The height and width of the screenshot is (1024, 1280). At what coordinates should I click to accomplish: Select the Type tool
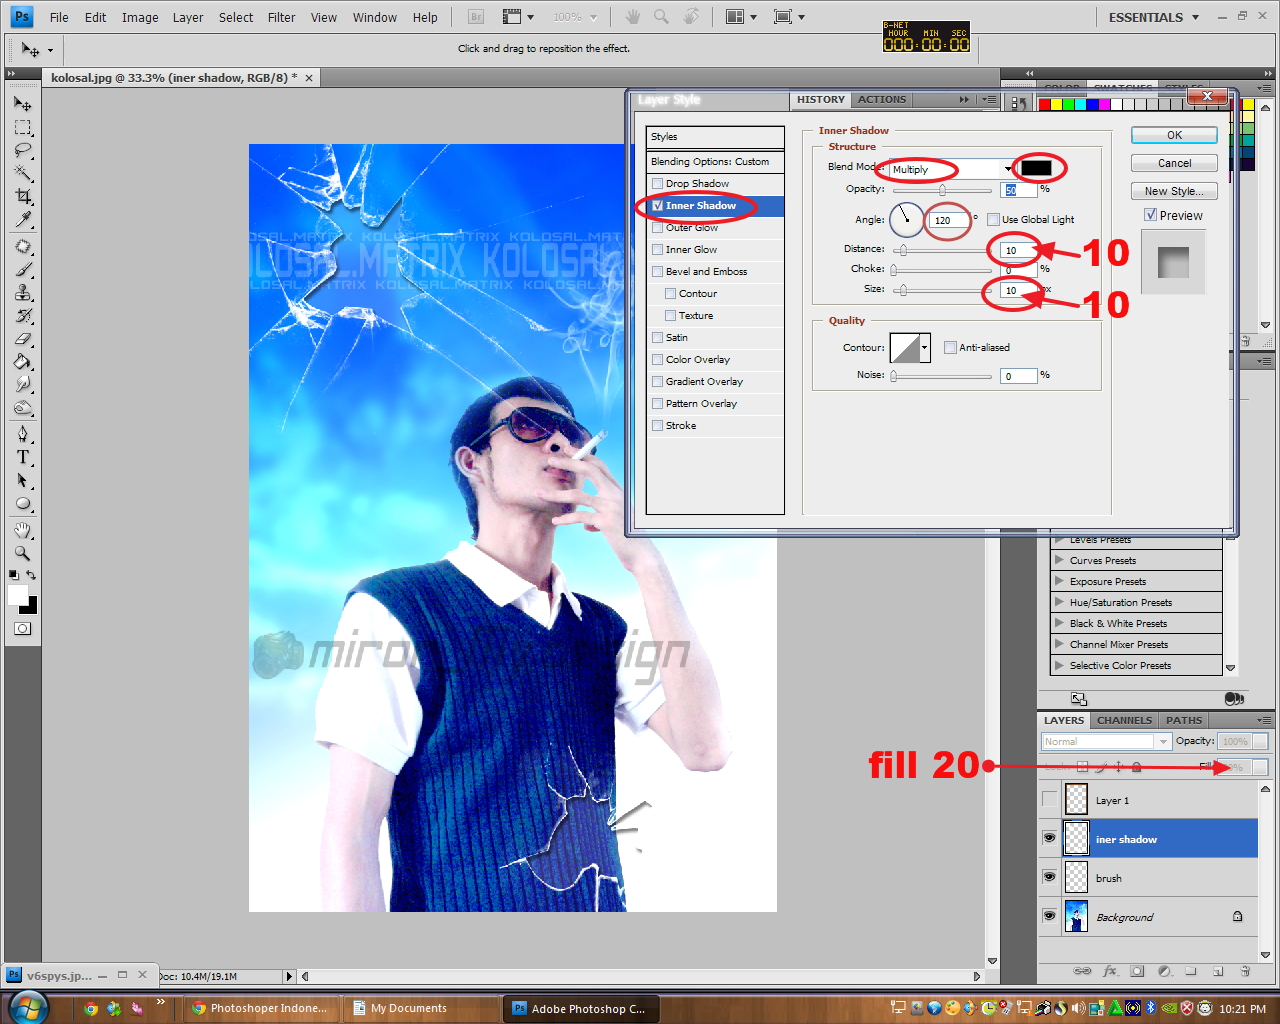click(22, 457)
